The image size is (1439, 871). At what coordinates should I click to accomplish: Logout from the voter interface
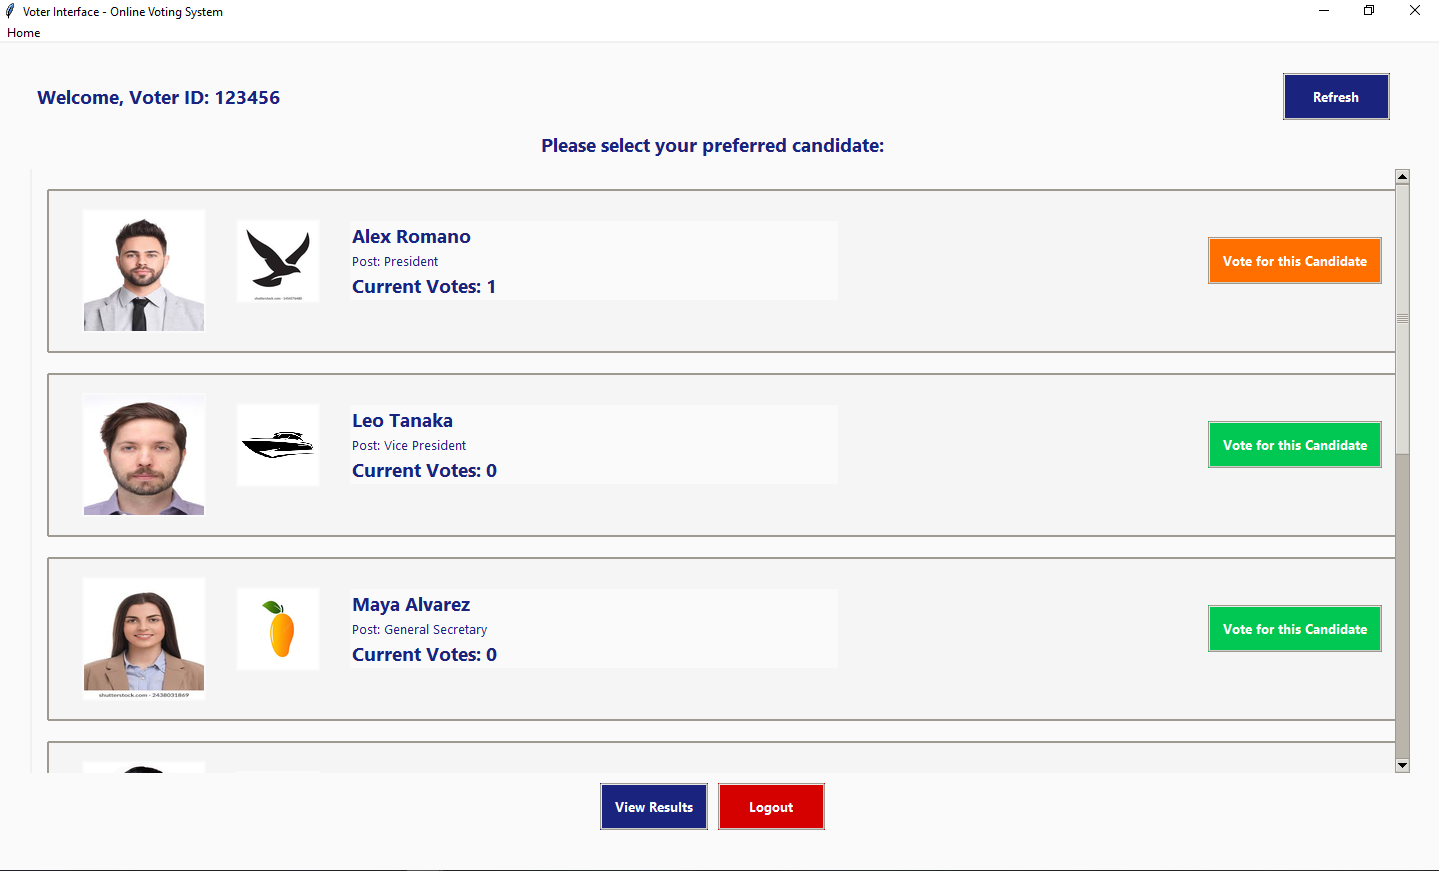tap(770, 806)
